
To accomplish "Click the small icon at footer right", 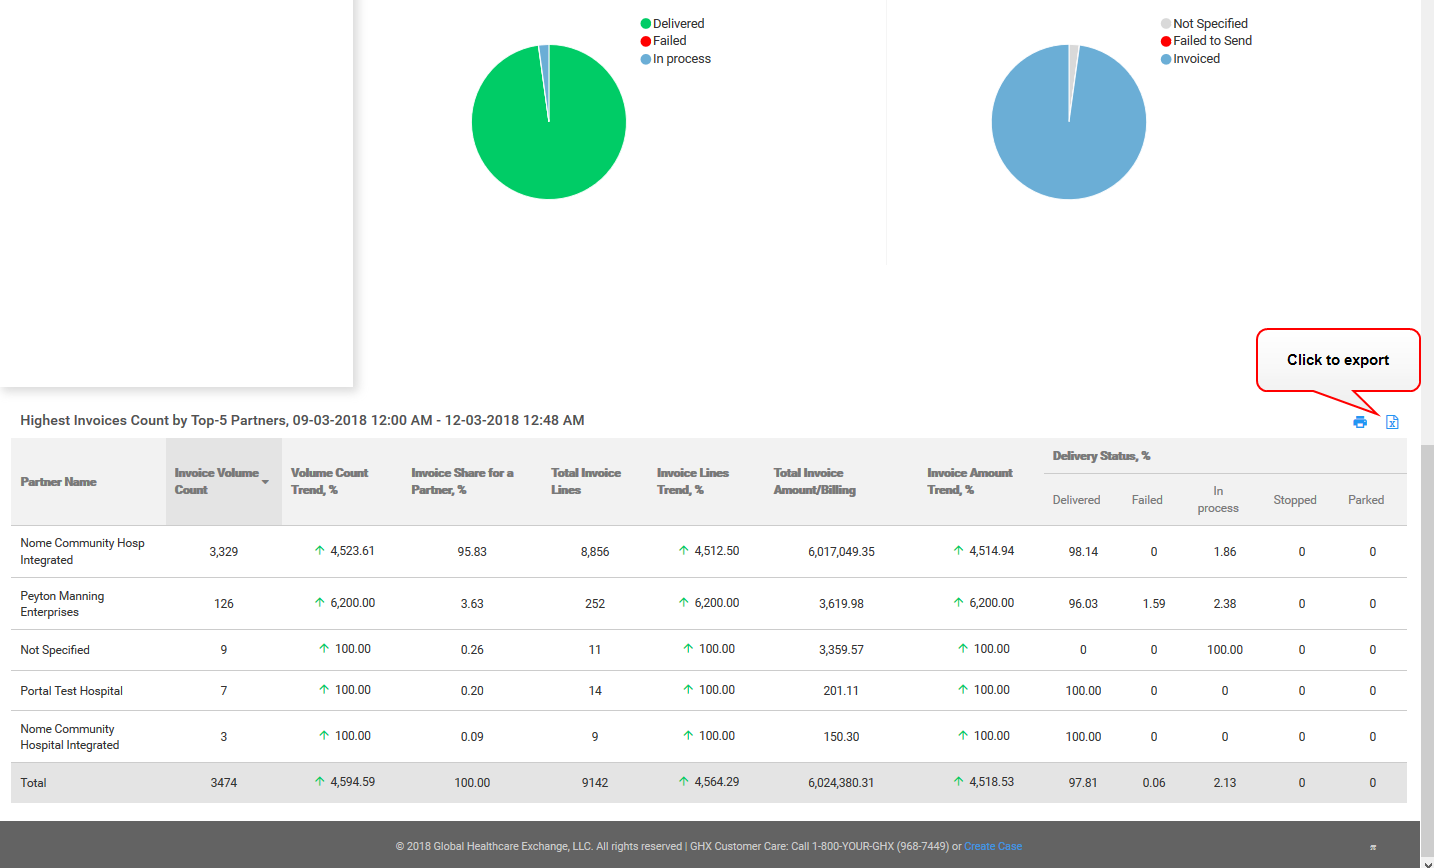I will pos(1373,847).
